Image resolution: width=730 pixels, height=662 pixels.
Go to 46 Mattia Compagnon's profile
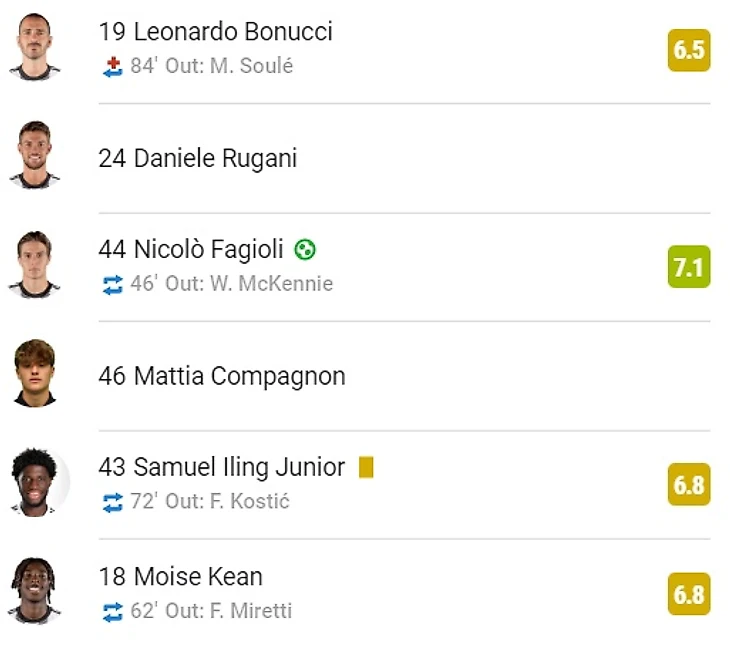(221, 376)
